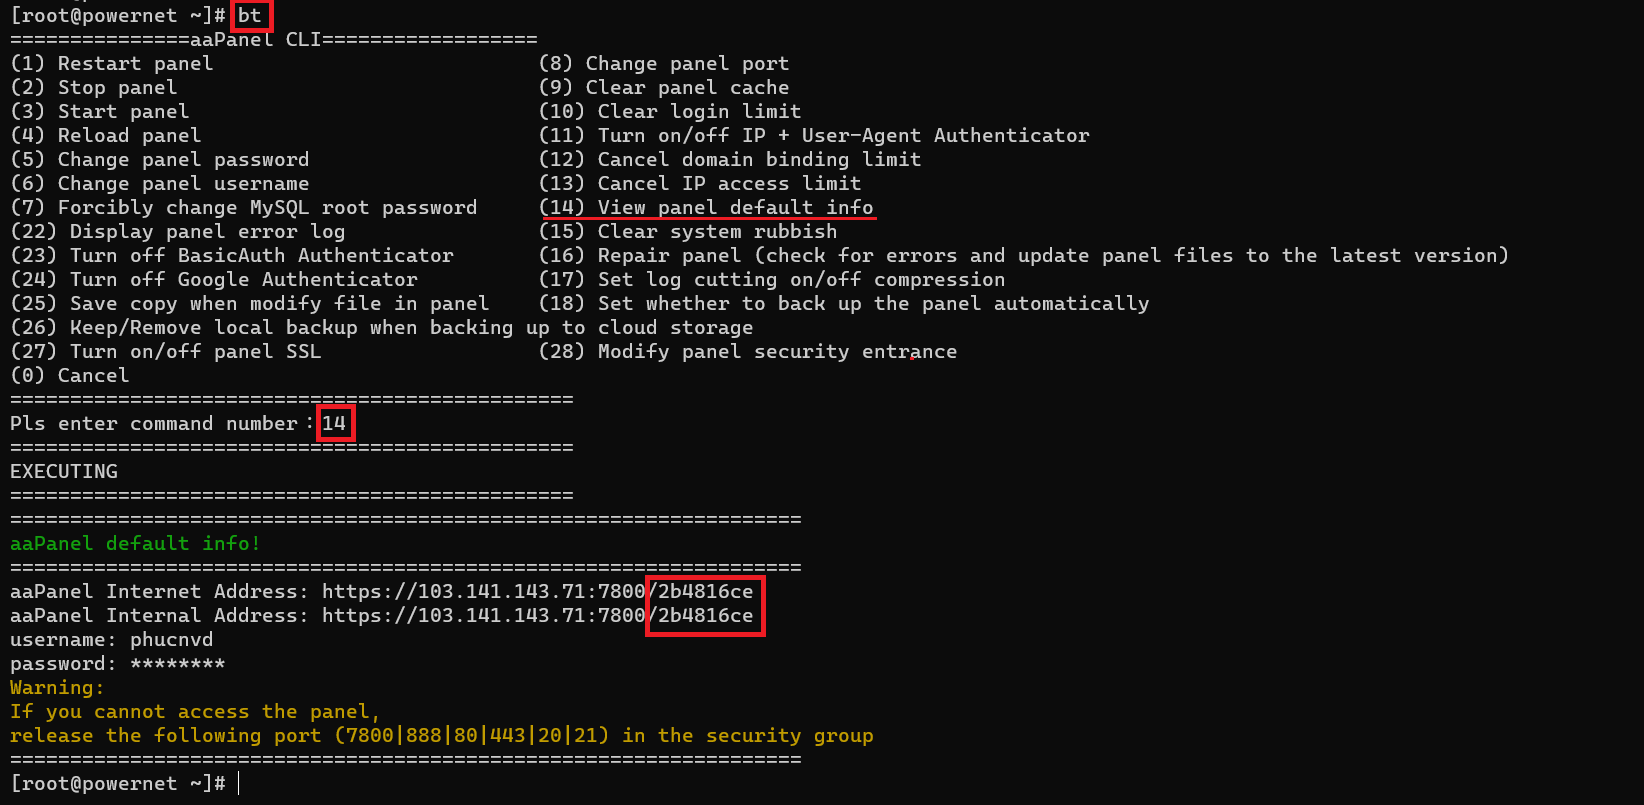Open the aaPanel Internal Address URL
The height and width of the screenshot is (805, 1644).
click(x=537, y=615)
